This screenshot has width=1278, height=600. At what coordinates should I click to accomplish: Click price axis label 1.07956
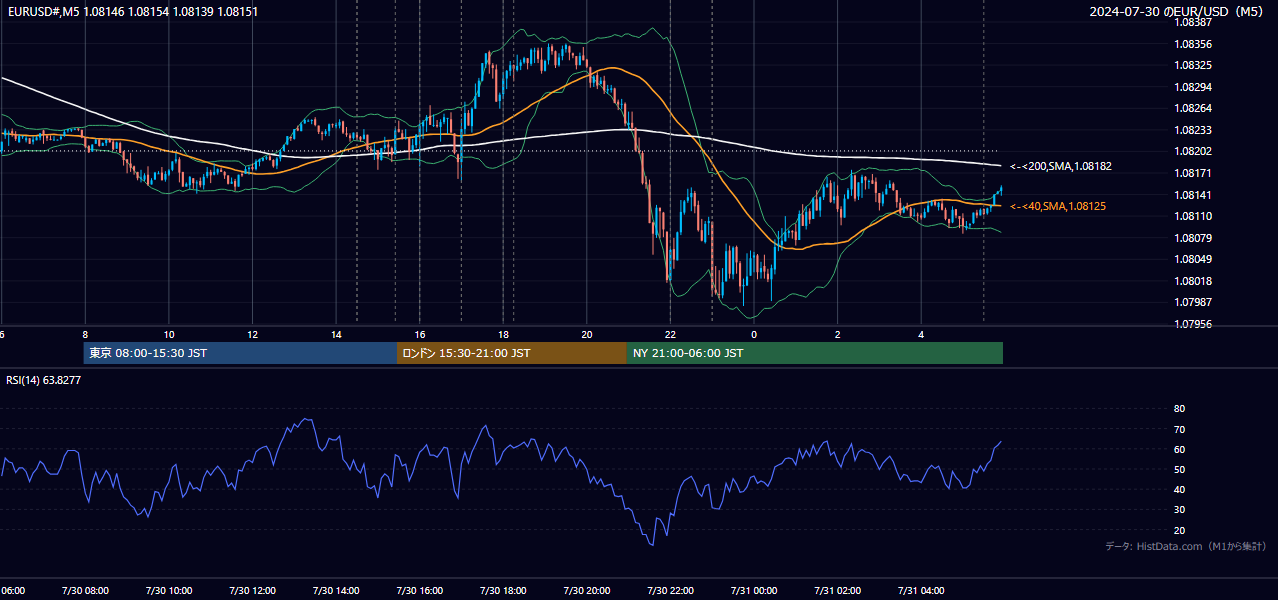(x=1194, y=324)
